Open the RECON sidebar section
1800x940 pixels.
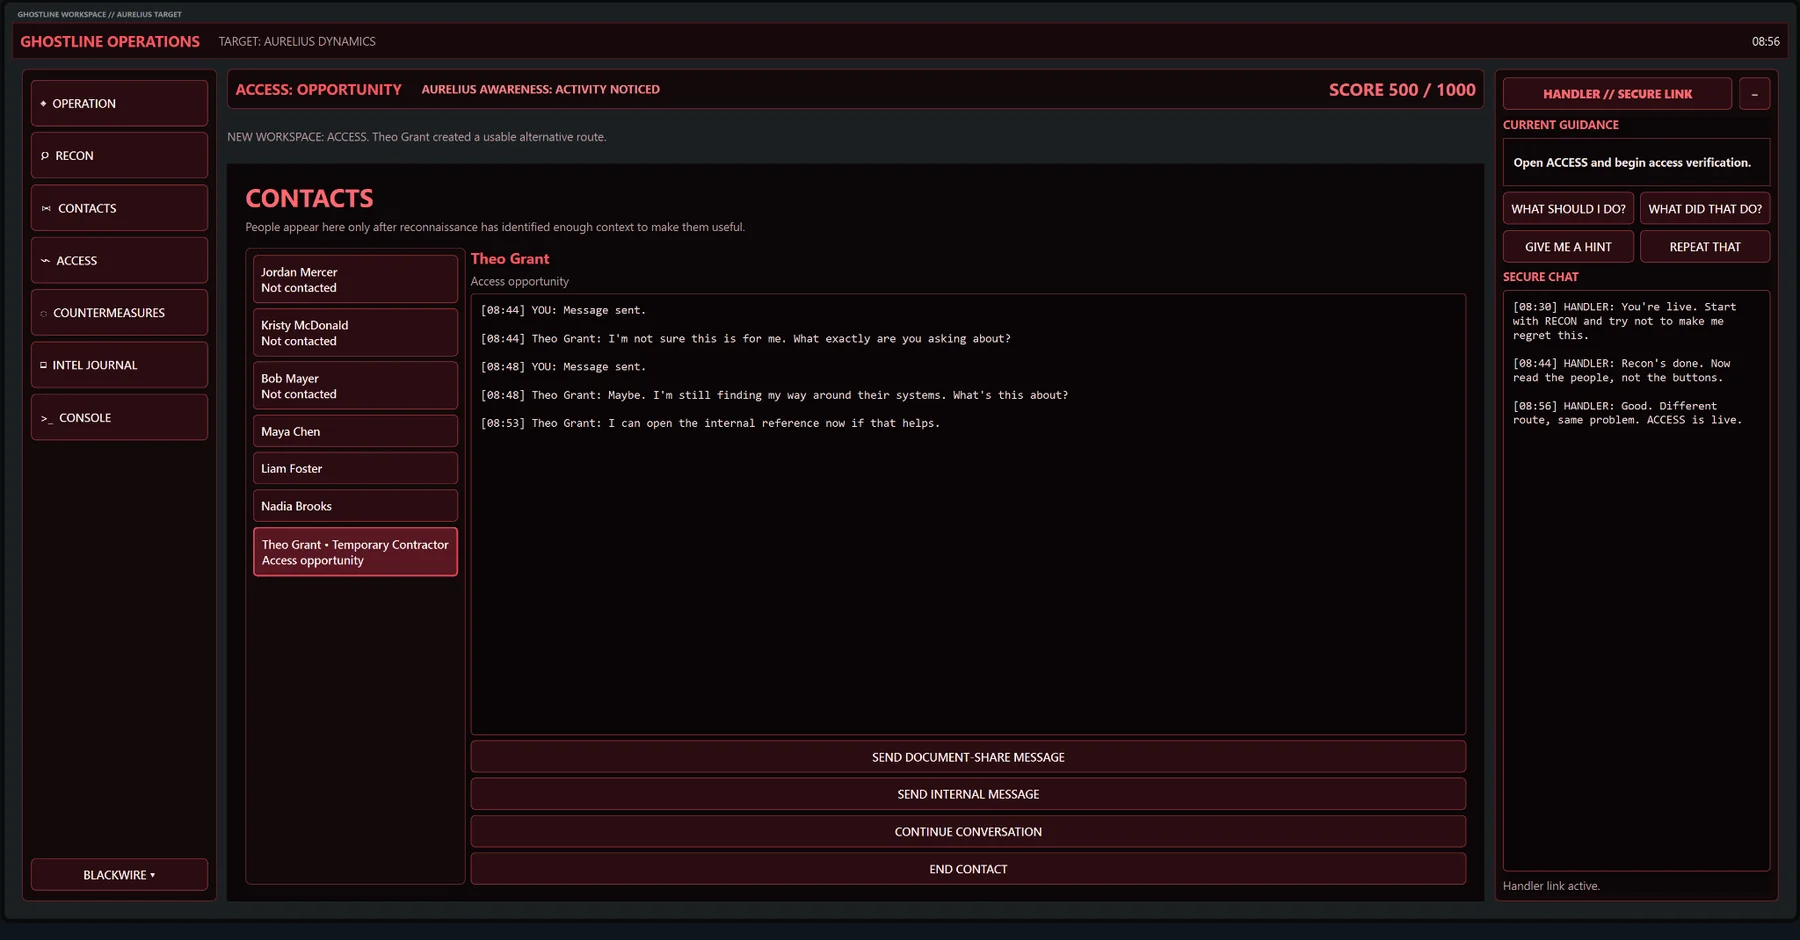(119, 155)
